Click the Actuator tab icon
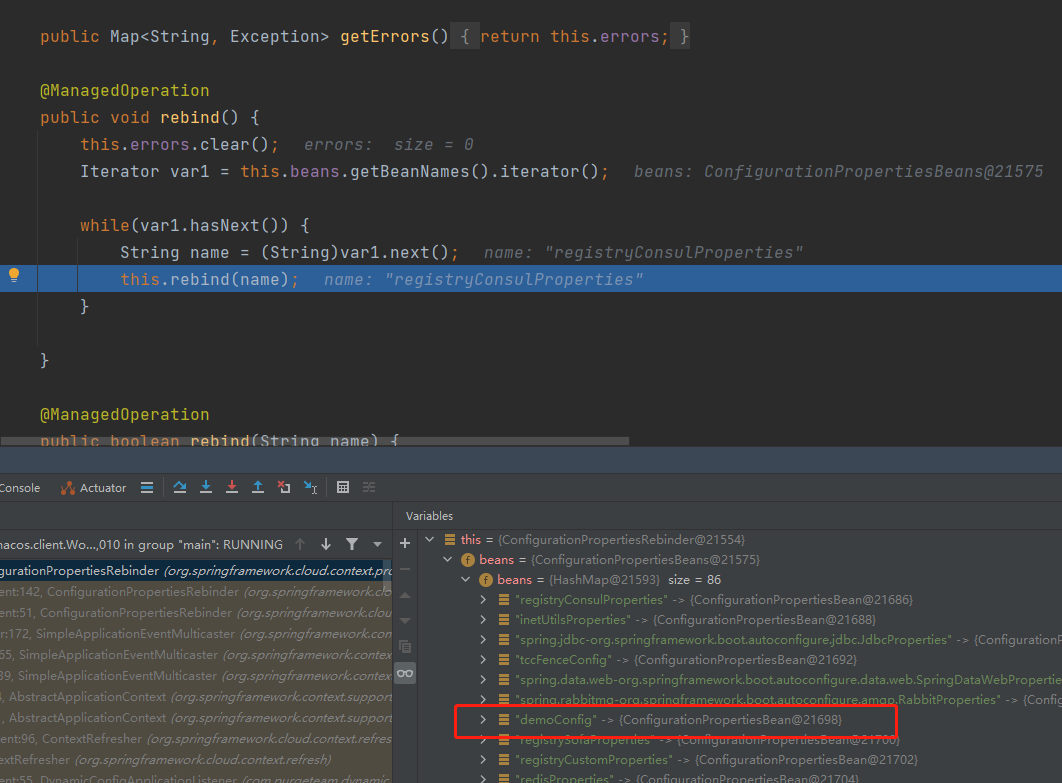1062x783 pixels. [x=68, y=488]
